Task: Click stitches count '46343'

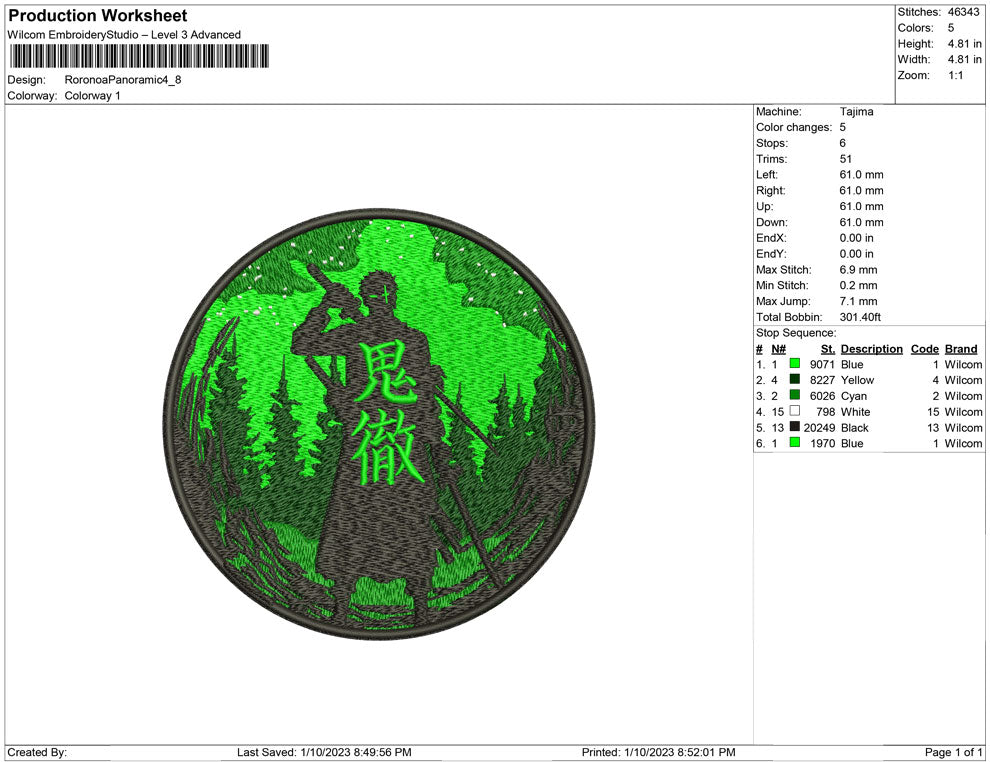Action: pyautogui.click(x=963, y=12)
